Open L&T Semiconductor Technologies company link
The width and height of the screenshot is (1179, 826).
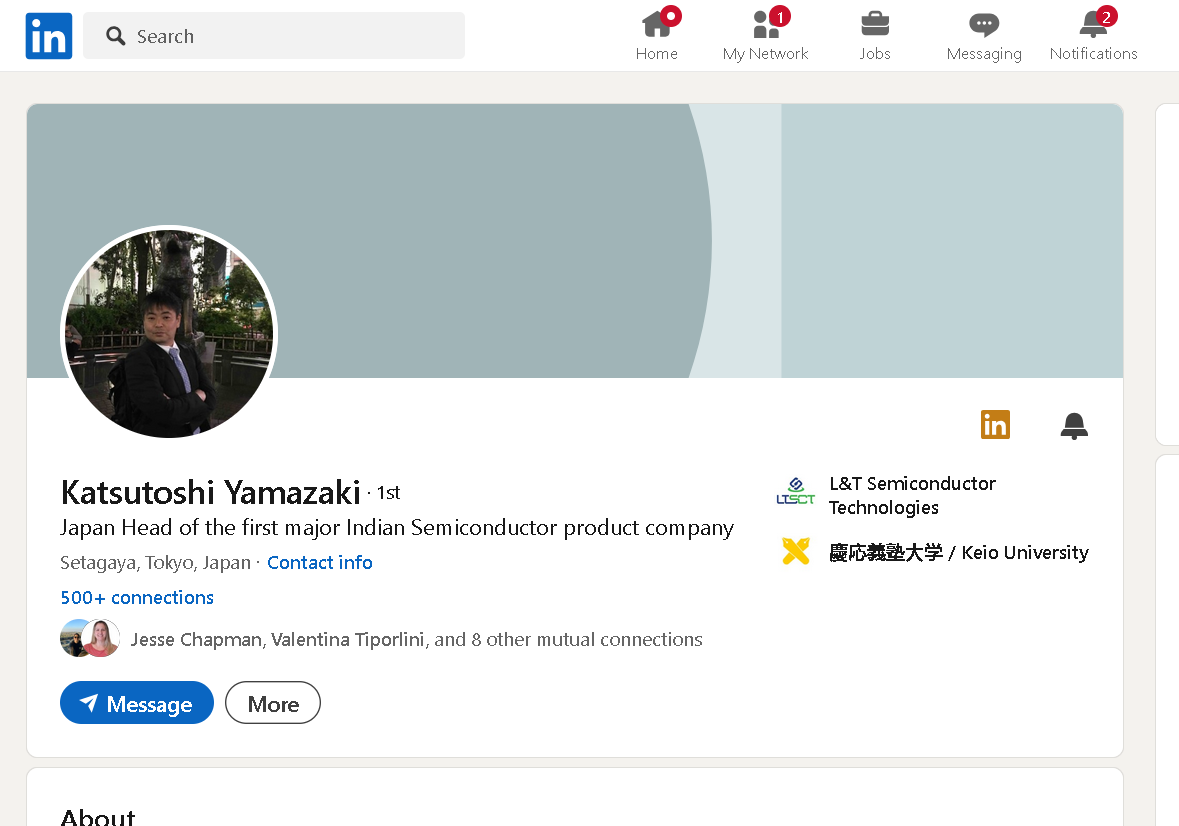(x=912, y=495)
